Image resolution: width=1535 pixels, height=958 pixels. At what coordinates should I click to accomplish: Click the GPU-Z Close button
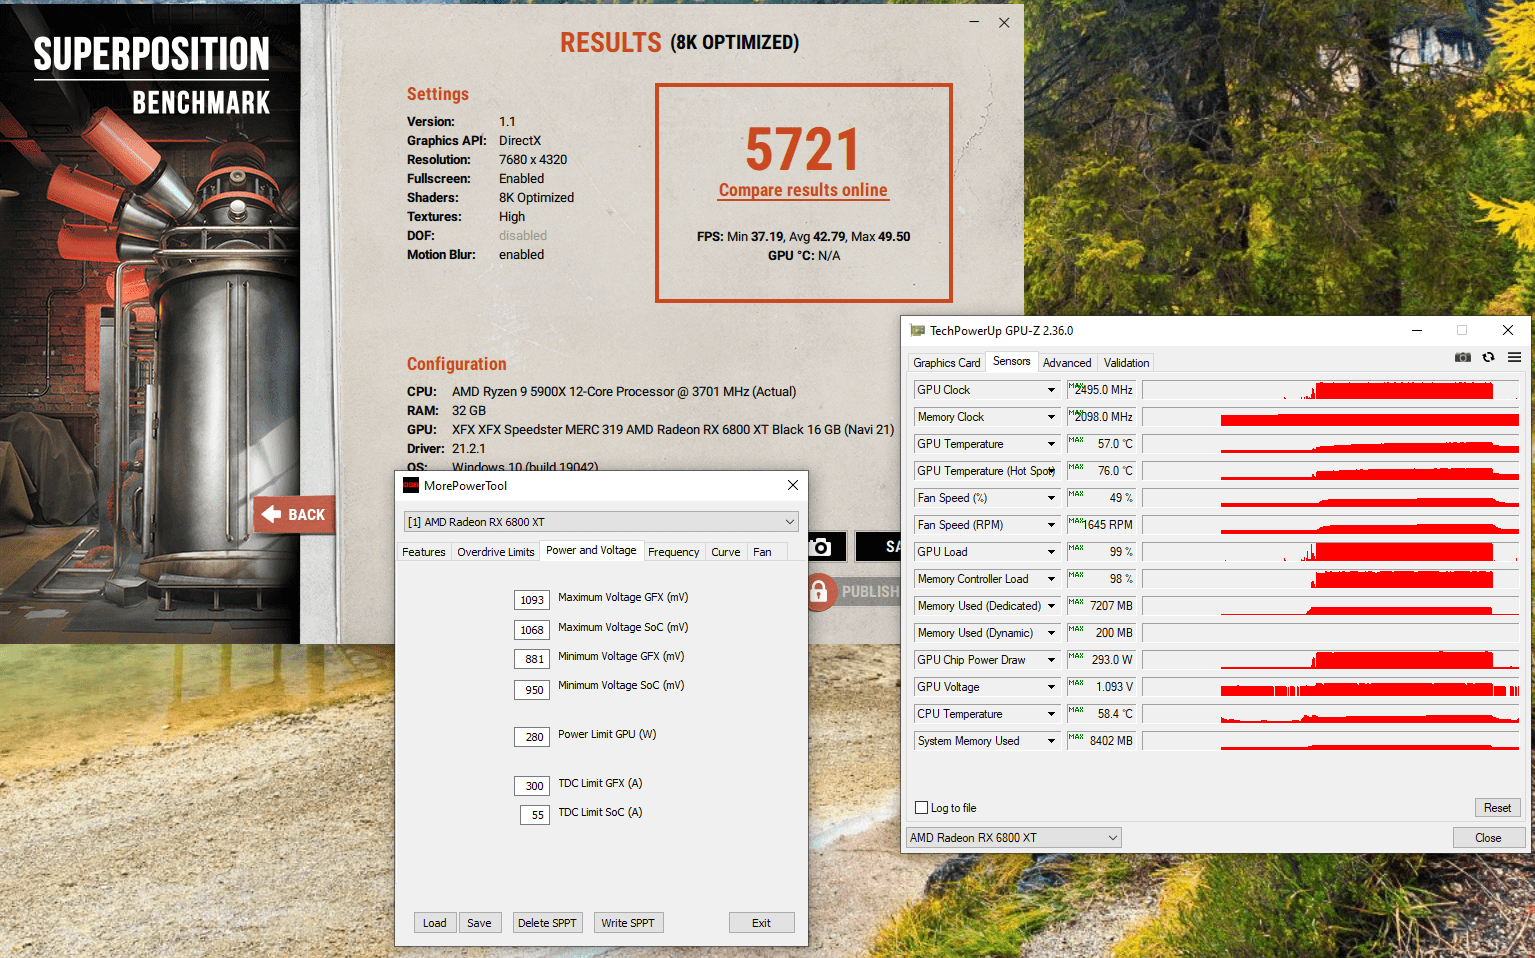click(x=1488, y=838)
